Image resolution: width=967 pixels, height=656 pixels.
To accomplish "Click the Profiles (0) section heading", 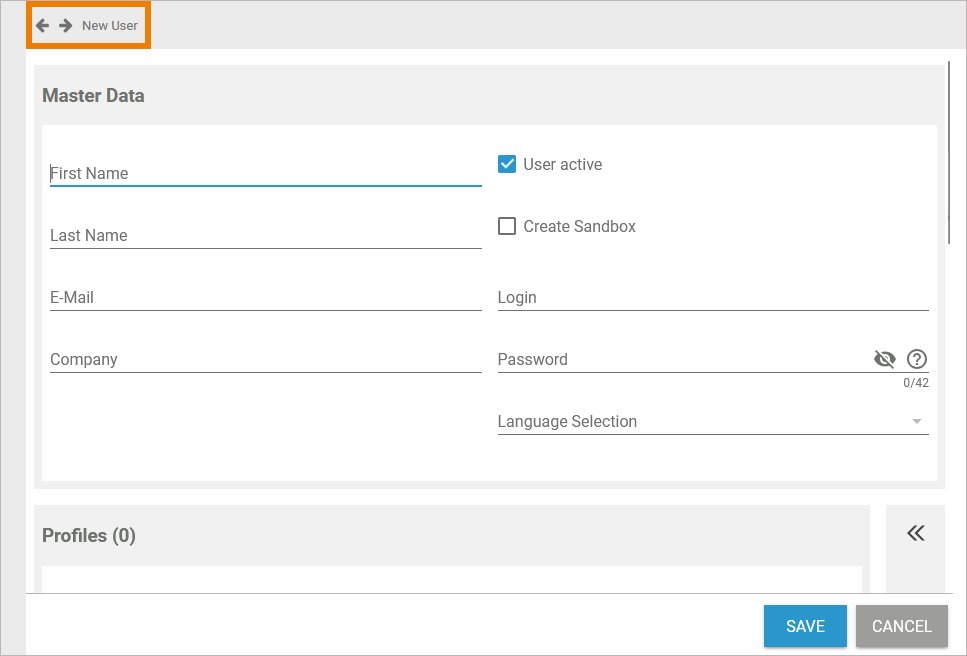I will (89, 535).
